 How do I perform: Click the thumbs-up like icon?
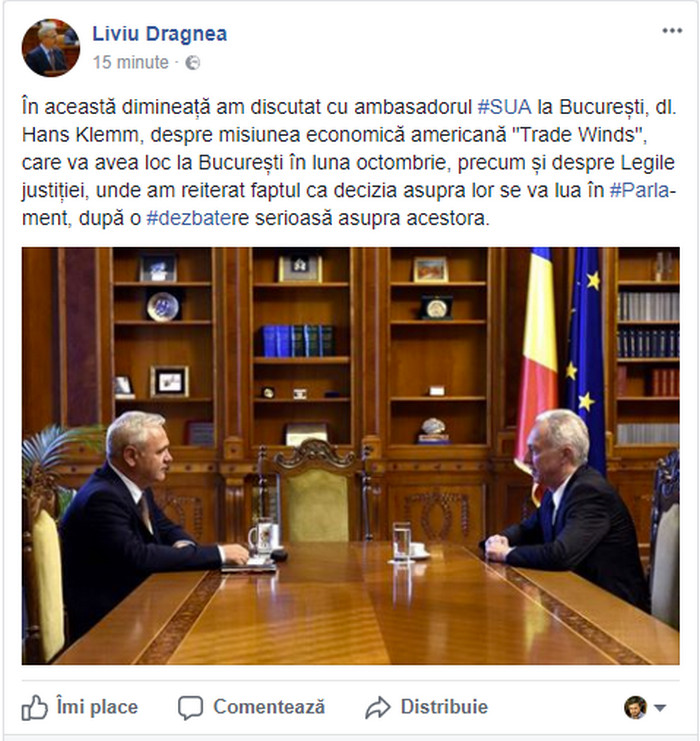coord(35,708)
